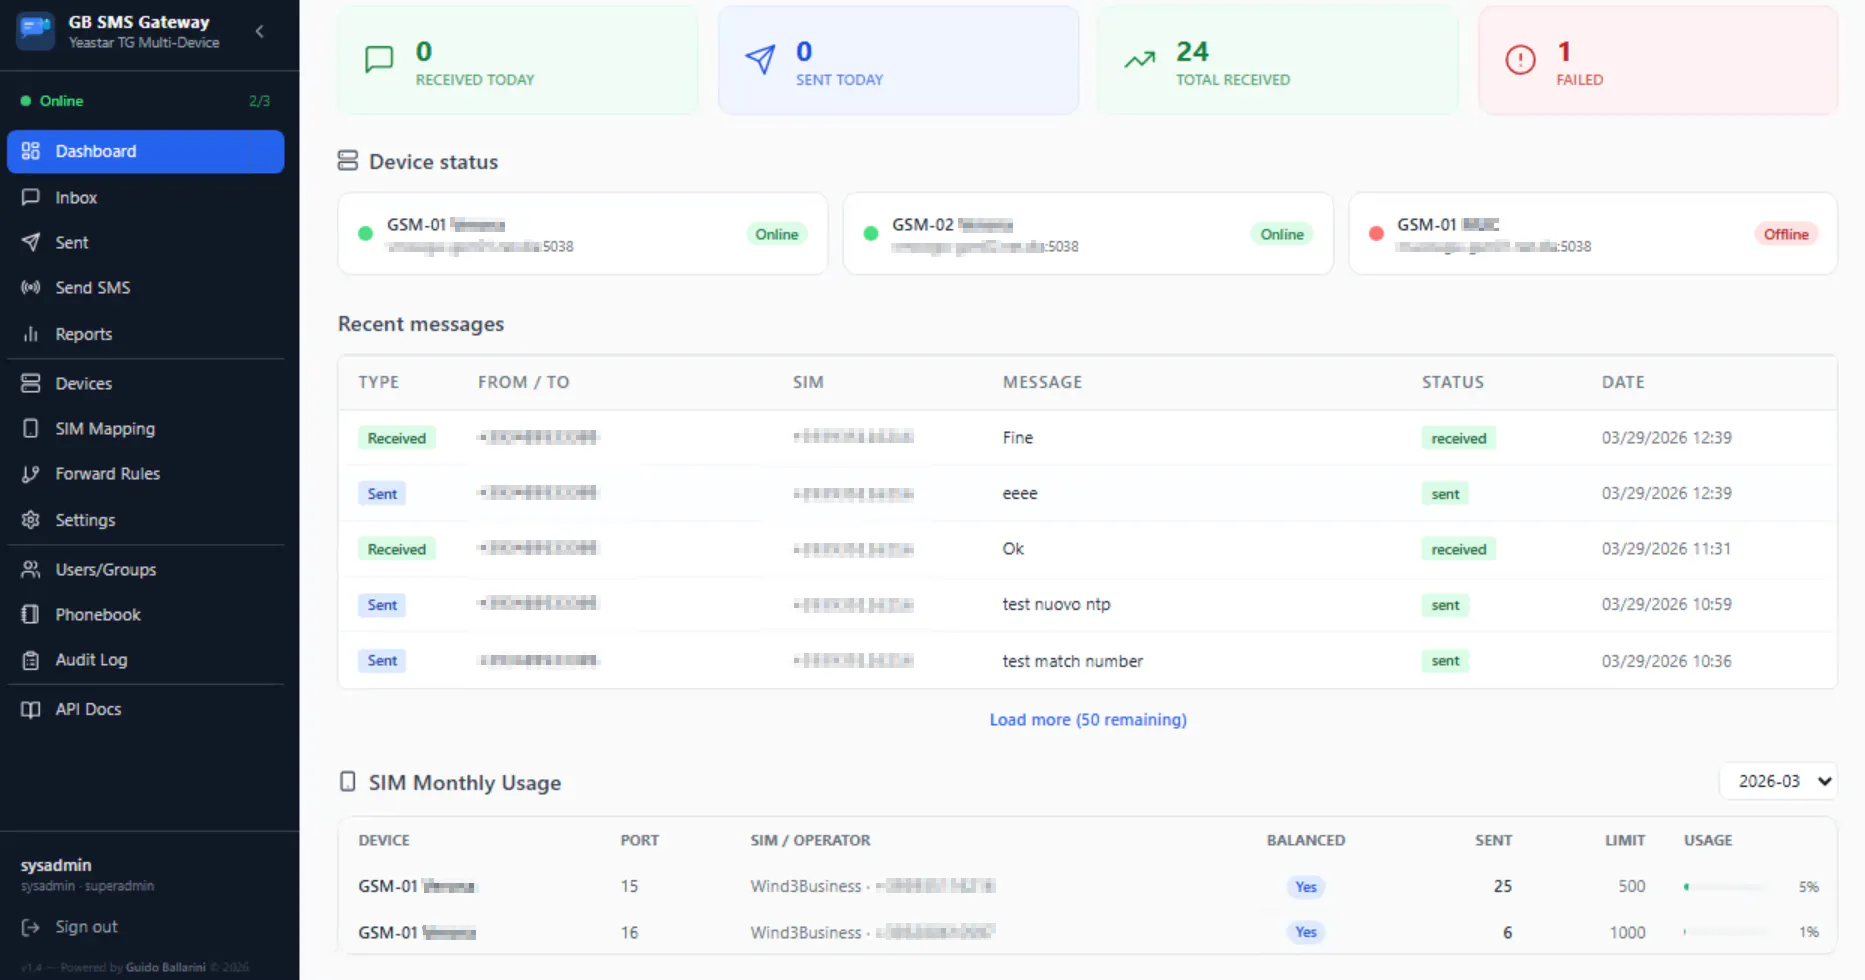Open the API Docs link
Viewport: 1865px width, 980px height.
(146, 709)
